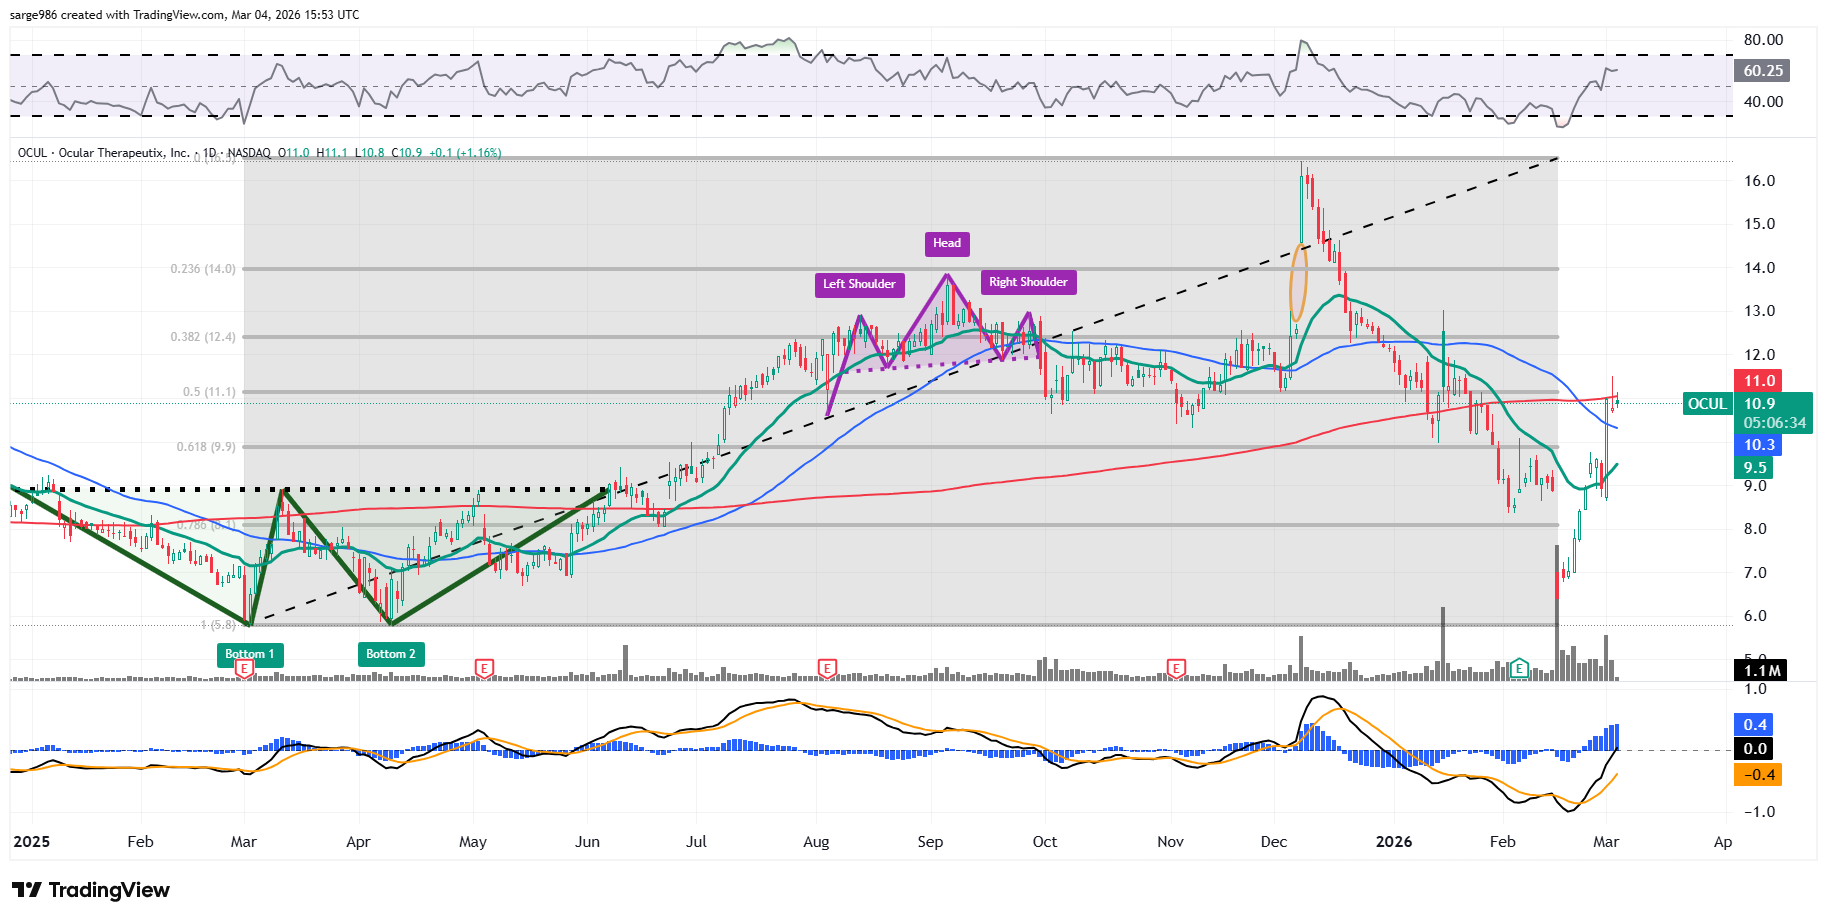This screenshot has height=920, width=1827.
Task: Click the Left Shoulder label
Action: coord(859,284)
